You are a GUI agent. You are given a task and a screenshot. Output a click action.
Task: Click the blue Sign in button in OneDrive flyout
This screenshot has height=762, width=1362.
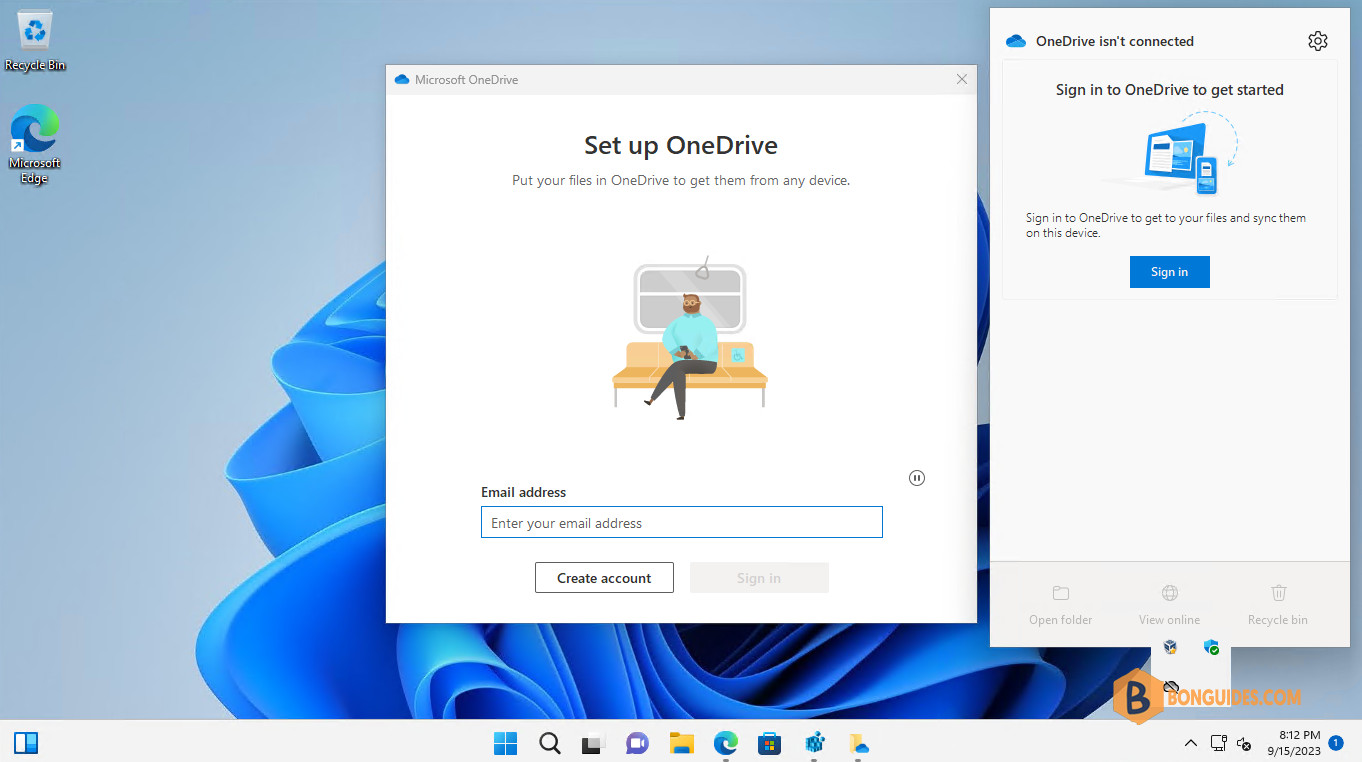(x=1169, y=272)
